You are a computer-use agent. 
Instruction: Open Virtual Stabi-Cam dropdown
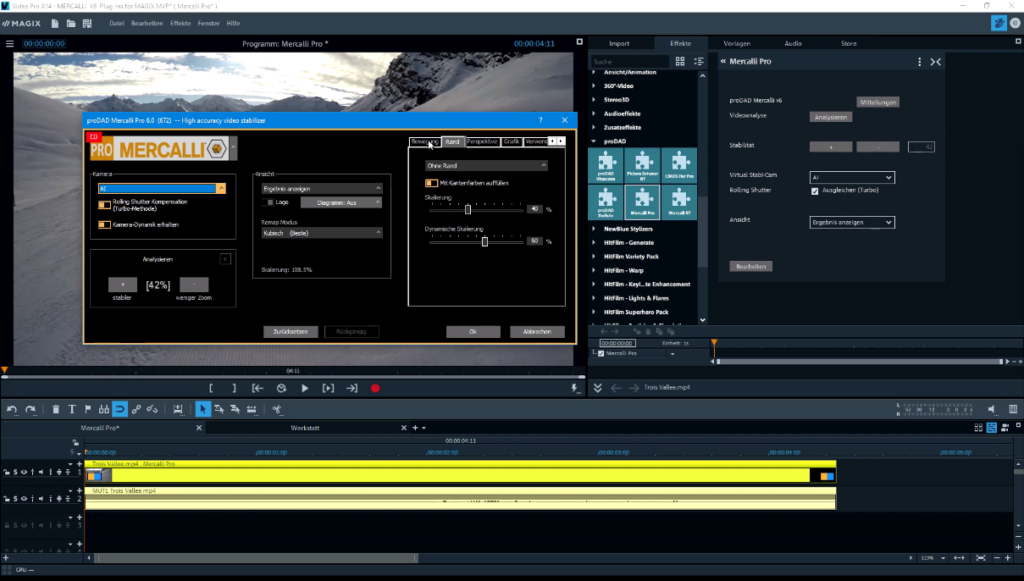(x=852, y=178)
